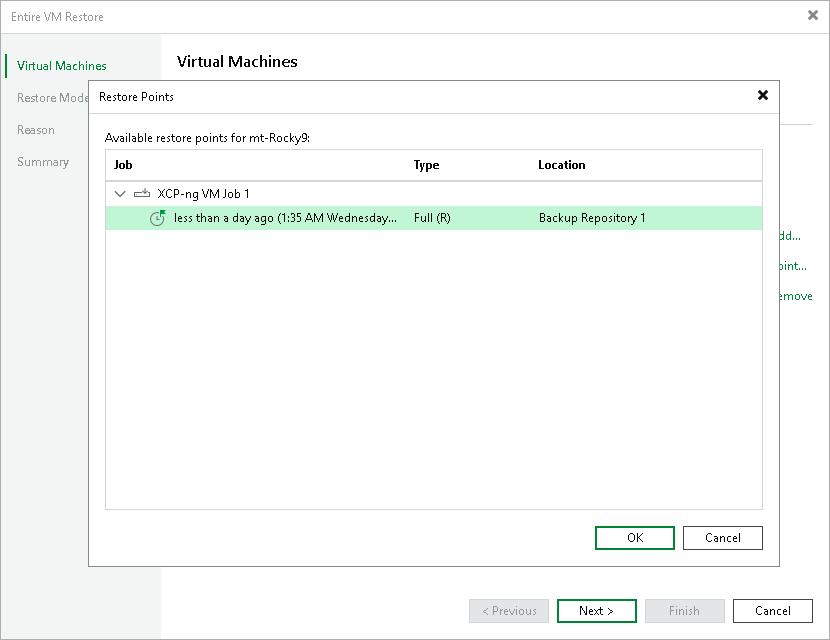Confirm with OK in the Restore Points dialog

pyautogui.click(x=635, y=538)
